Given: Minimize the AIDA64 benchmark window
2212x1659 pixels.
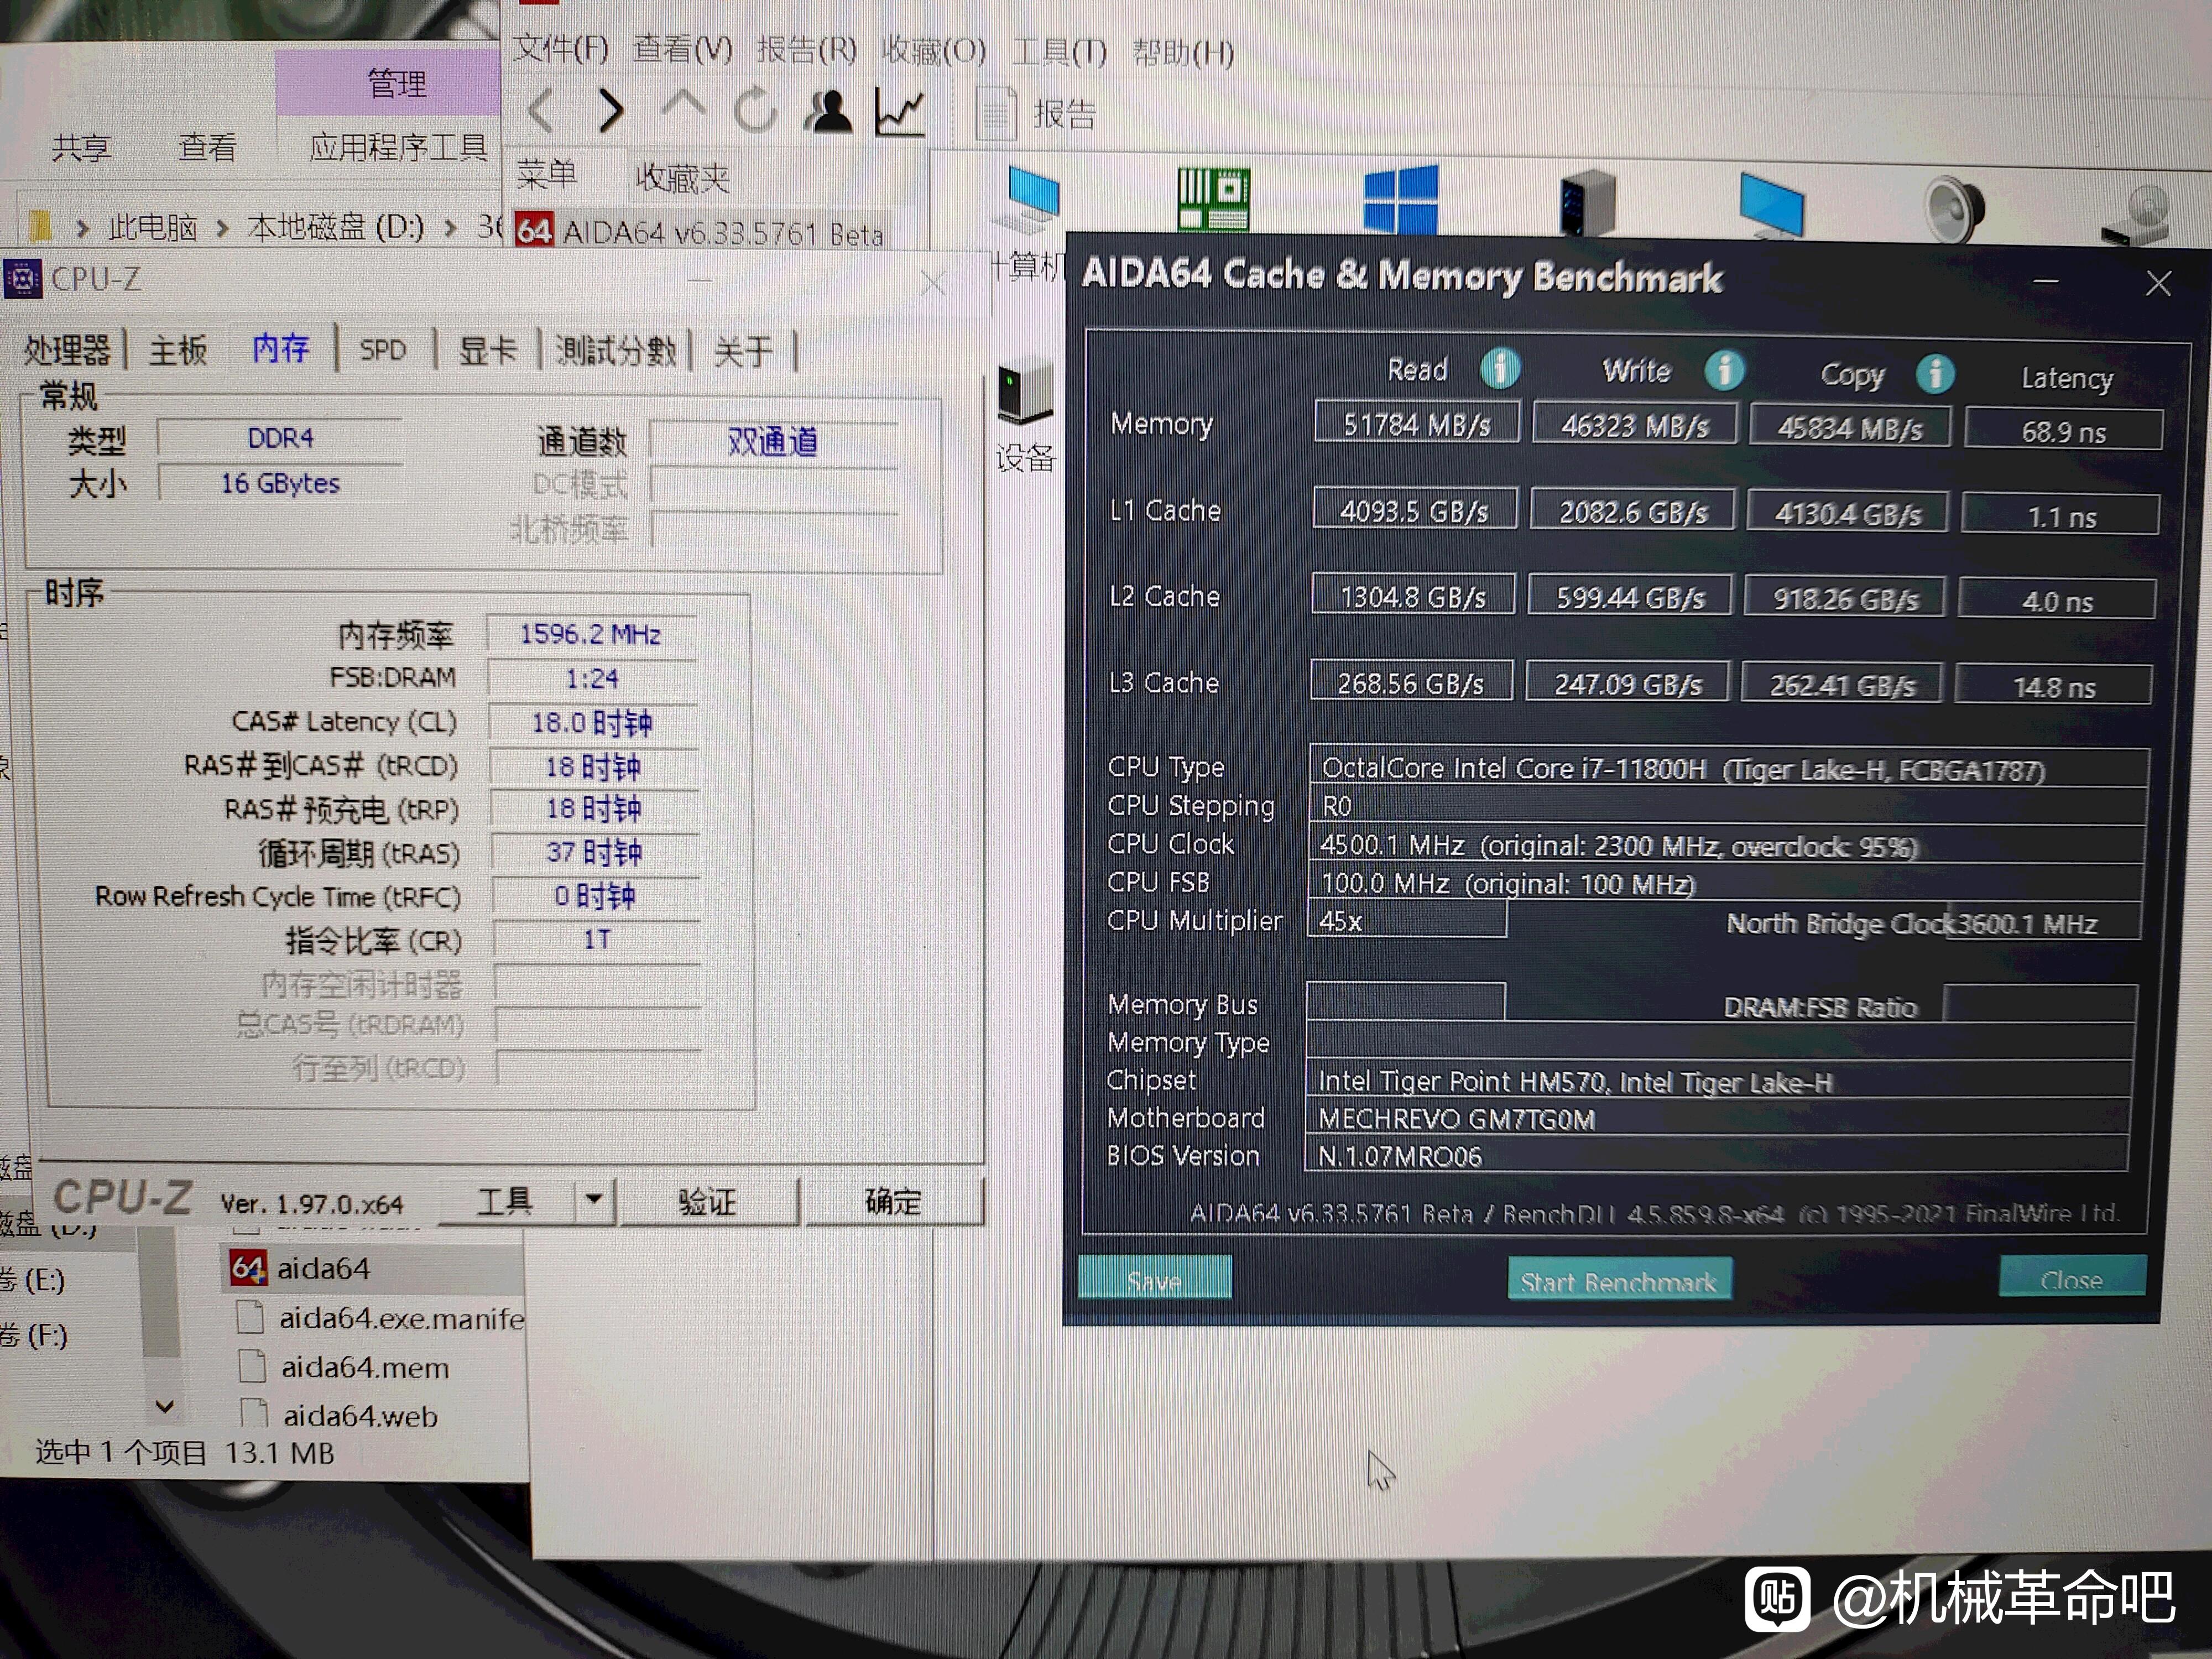Looking at the screenshot, I should tap(2046, 281).
